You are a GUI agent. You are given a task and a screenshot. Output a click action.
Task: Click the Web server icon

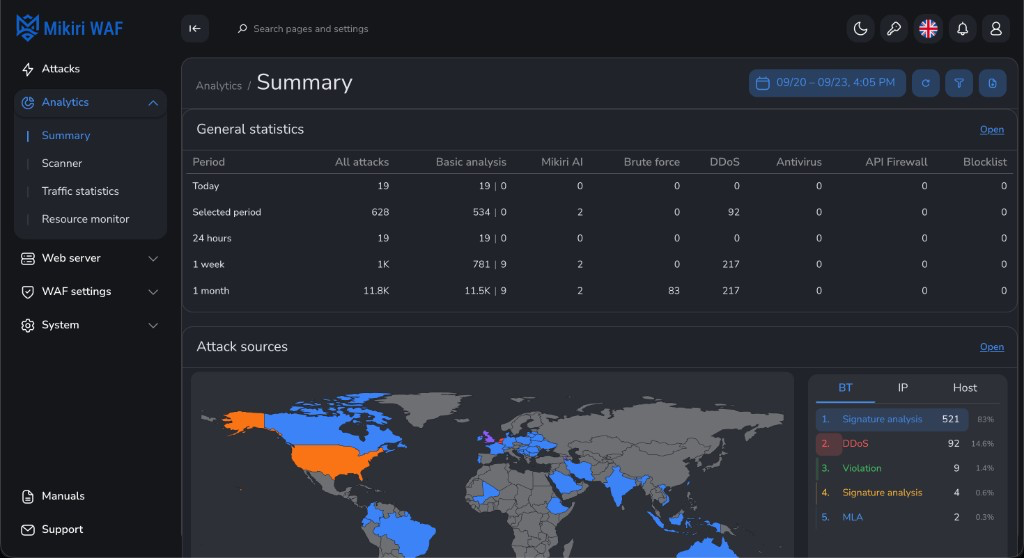pyautogui.click(x=27, y=259)
